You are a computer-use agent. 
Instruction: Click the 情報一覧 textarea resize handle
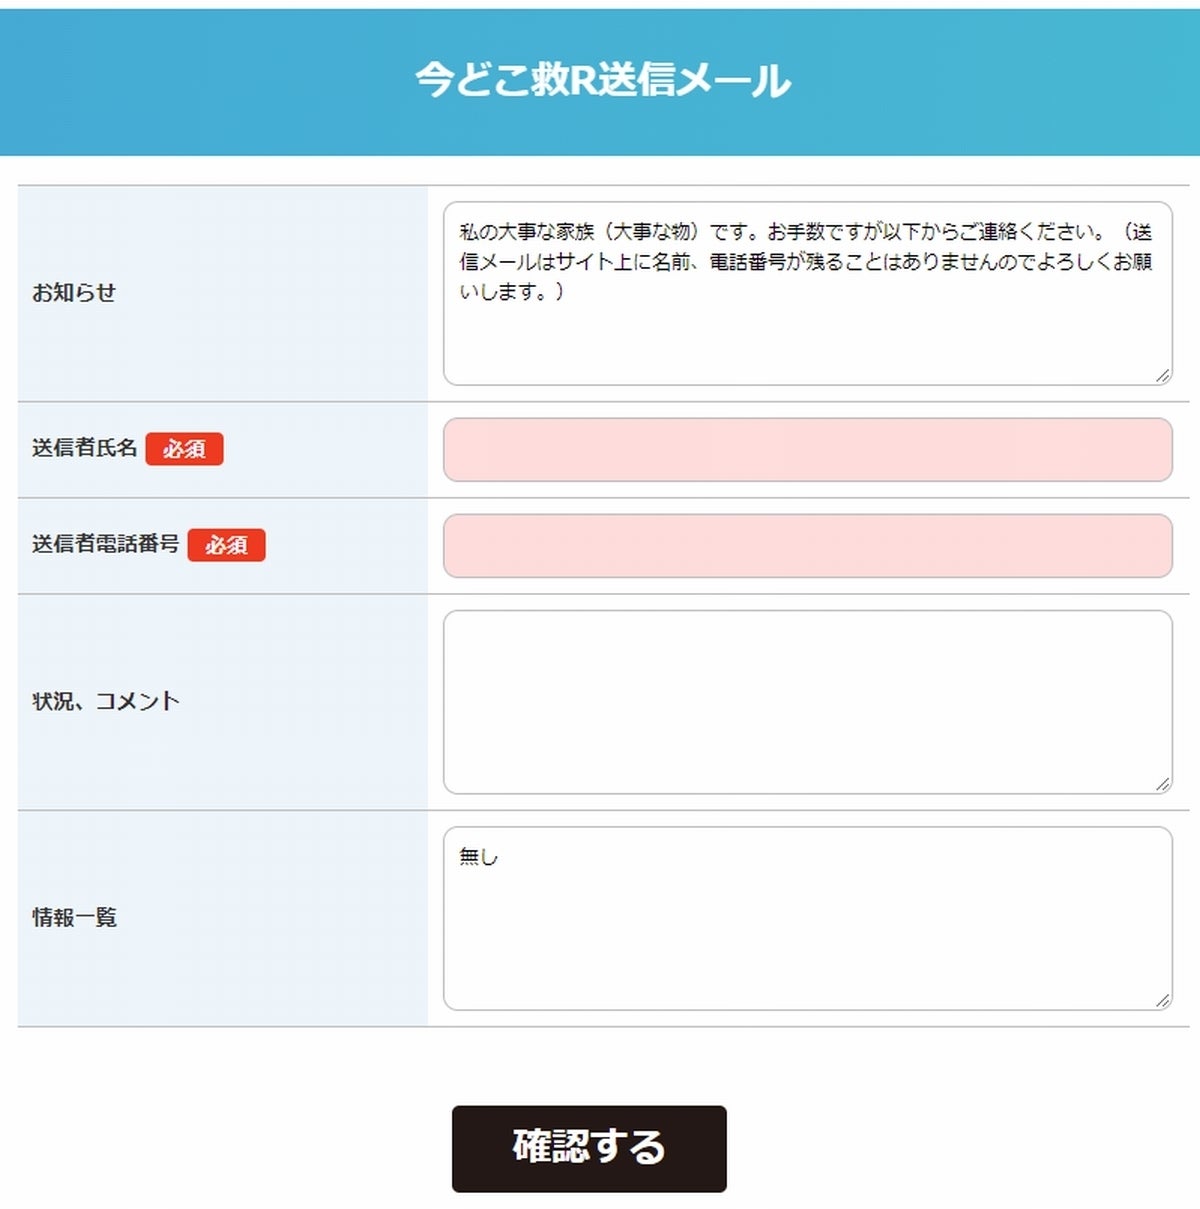(x=1162, y=1000)
